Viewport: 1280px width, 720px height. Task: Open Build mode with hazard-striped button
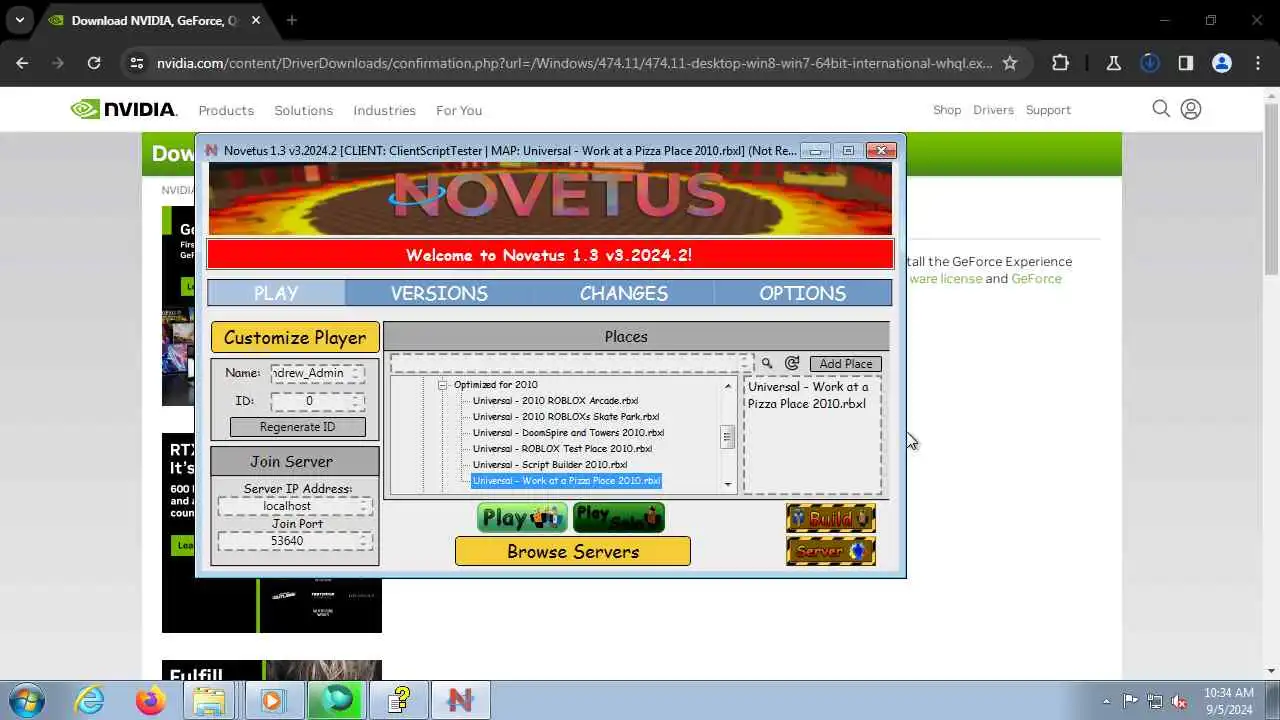[831, 518]
